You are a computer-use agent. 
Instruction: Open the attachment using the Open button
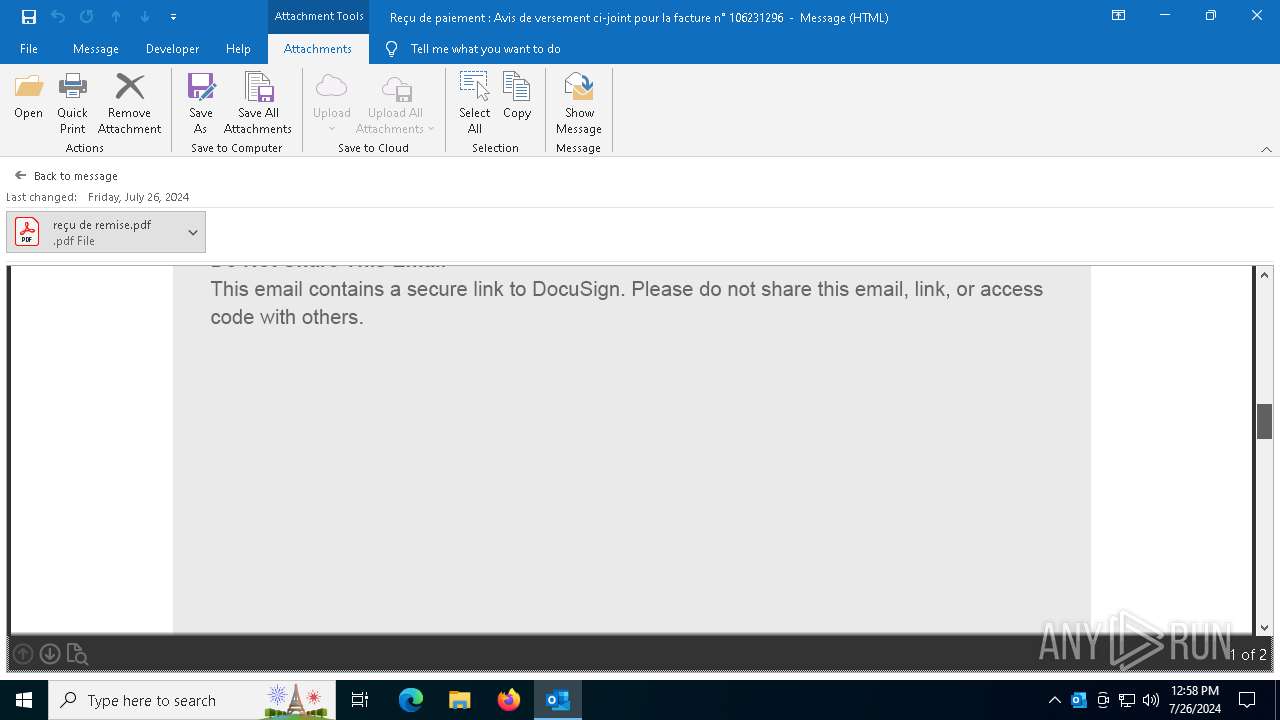pos(29,98)
